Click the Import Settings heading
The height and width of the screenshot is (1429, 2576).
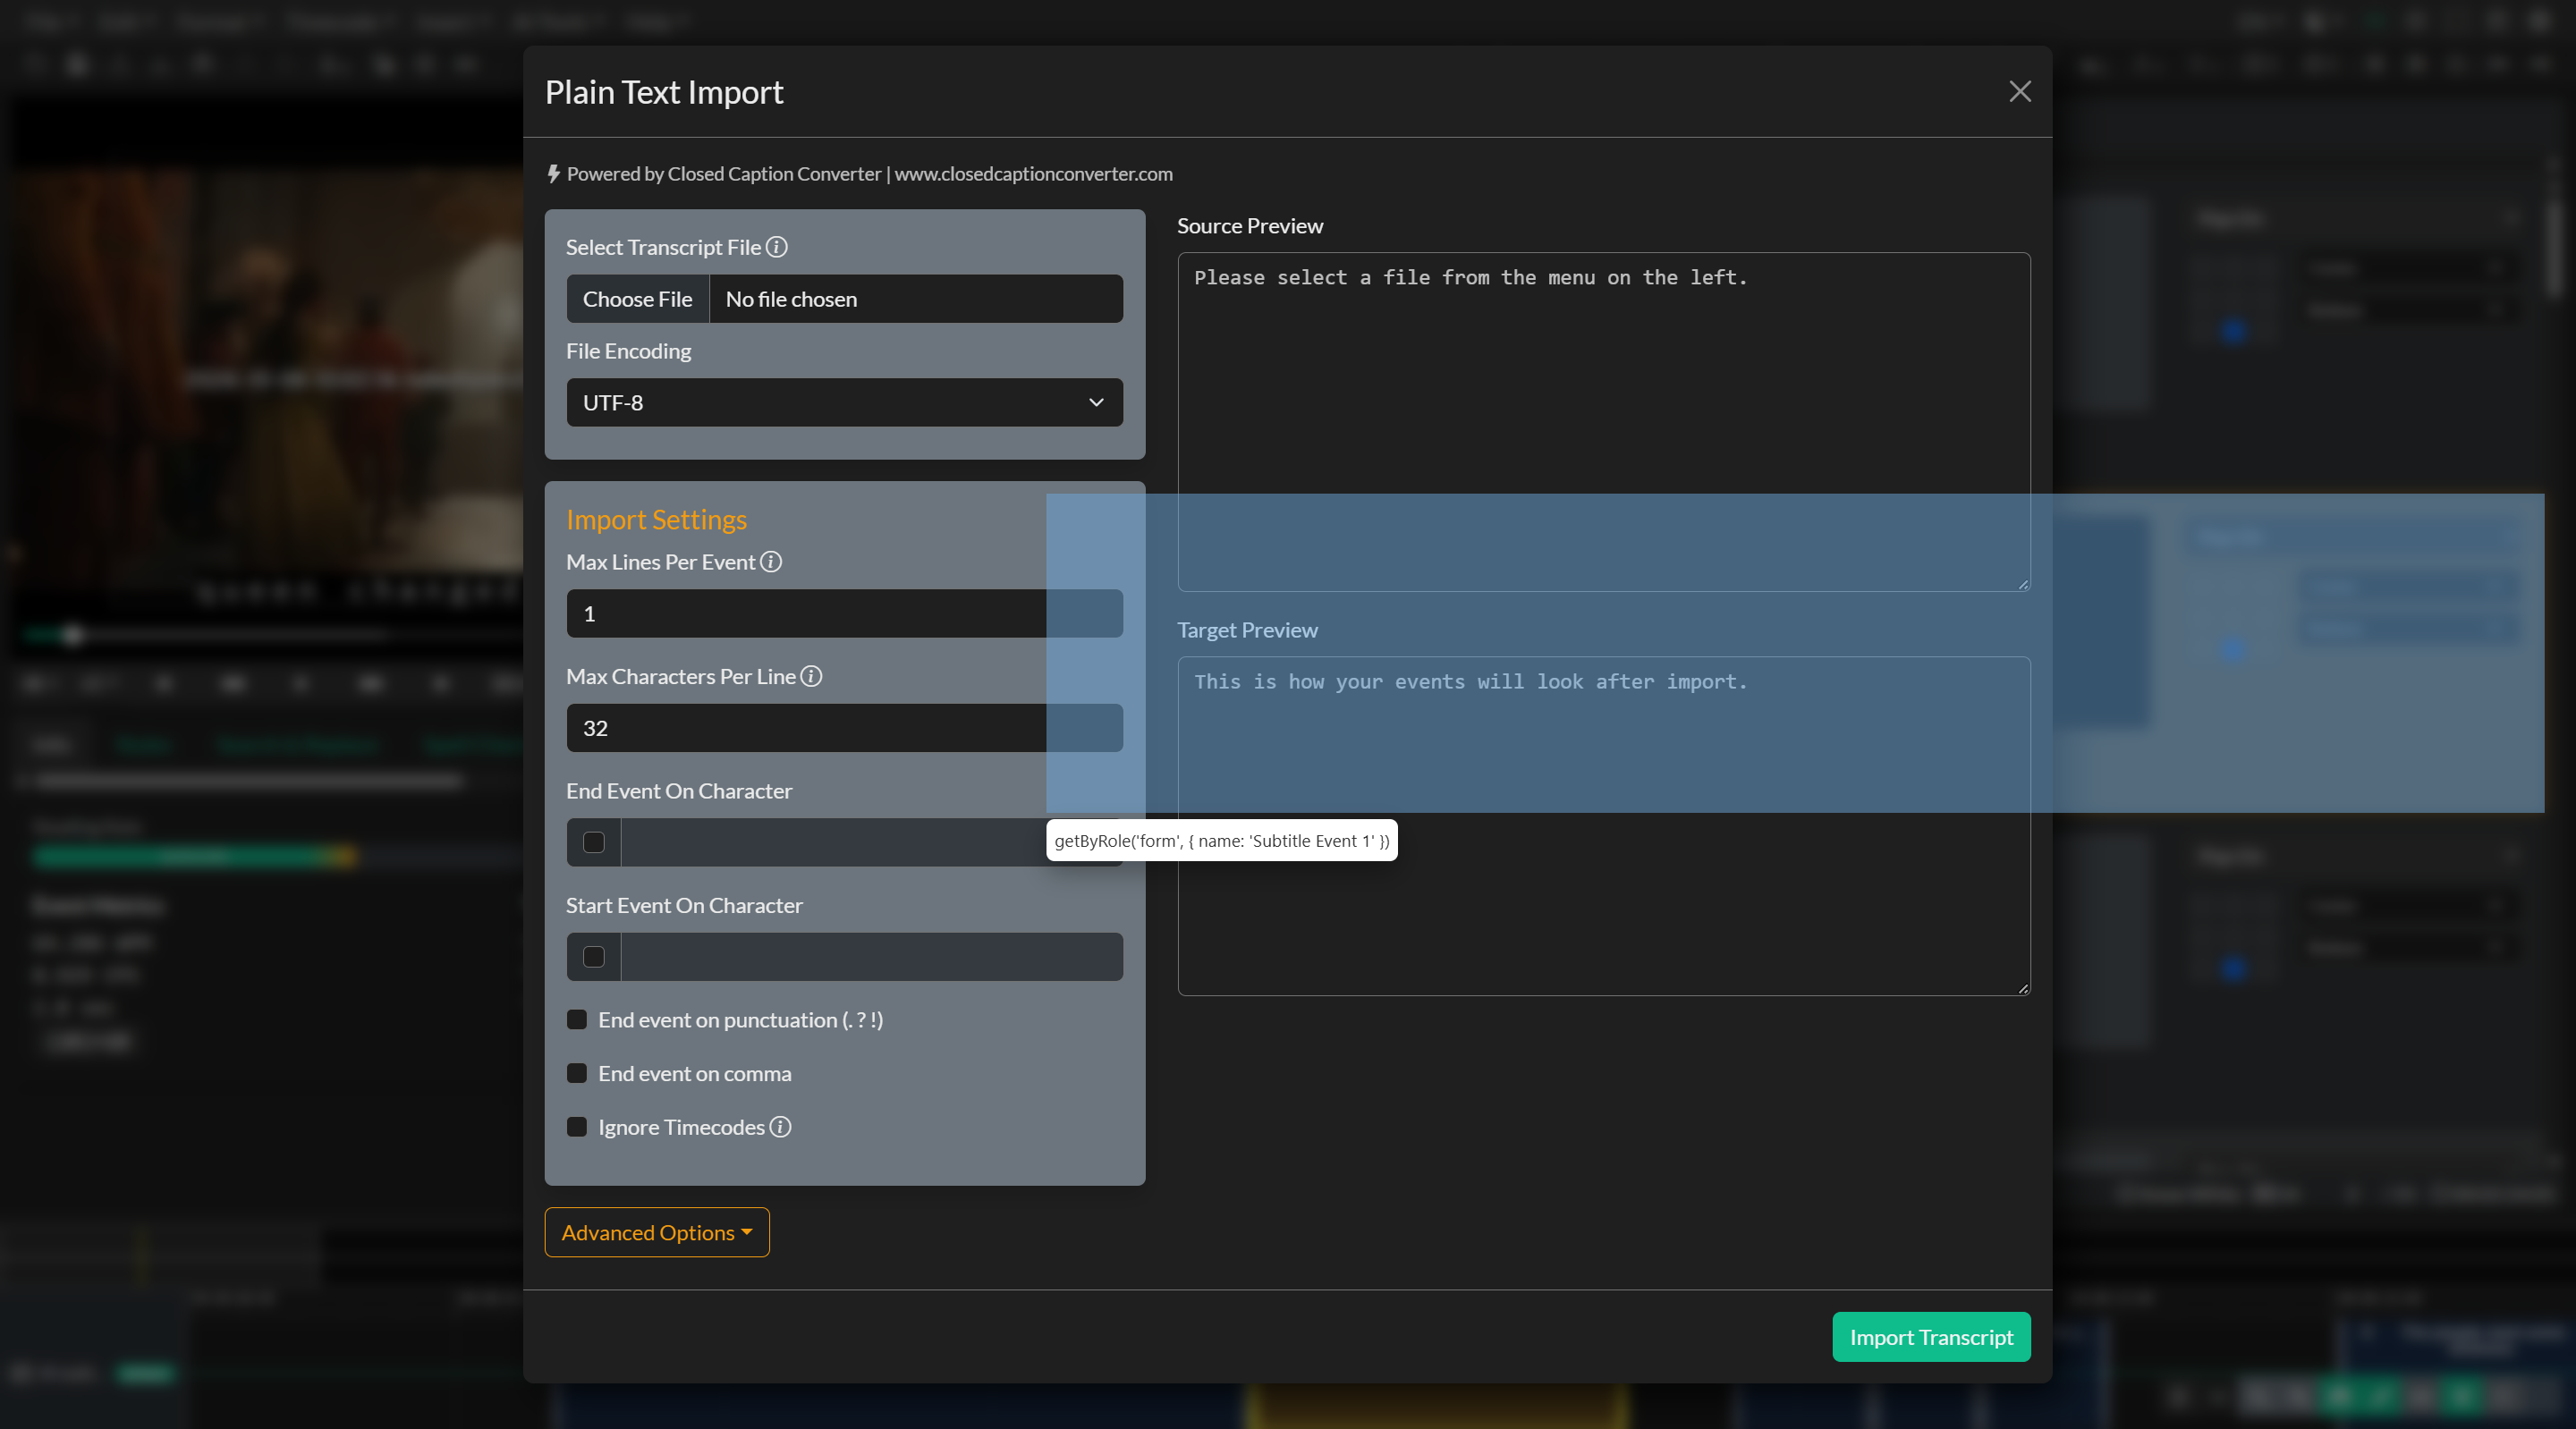[656, 519]
